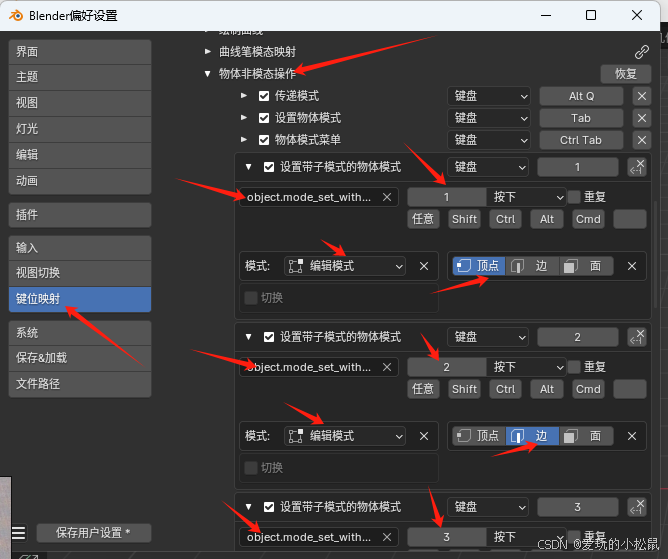Image resolution: width=668 pixels, height=559 pixels.
Task: Open the 主题 preferences tab
Action: 80,77
